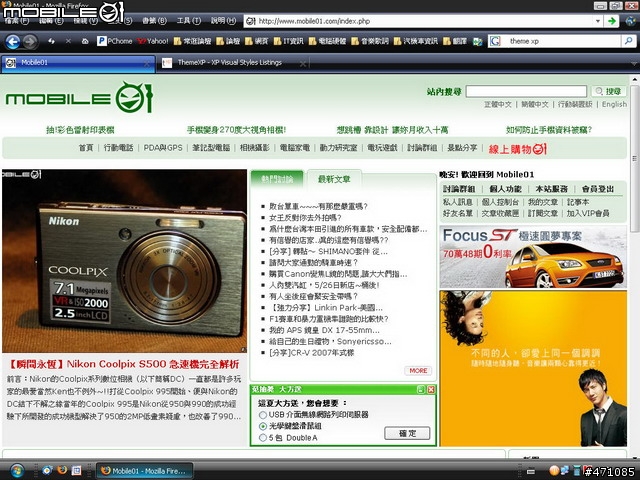Screen dimensions: 640x480
Task: Open the 工具(T) menu
Action: (x=189, y=20)
